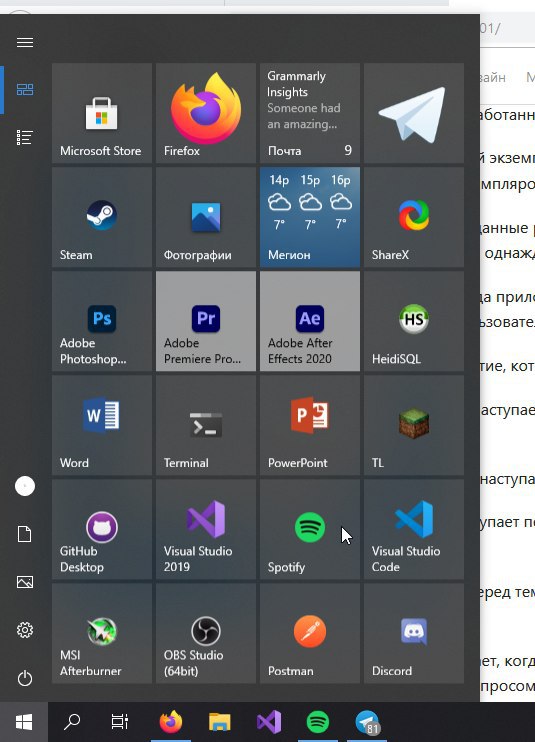Open Adobe After Effects 2020 tile
Screen dimensions: 535x742
[x=310, y=321]
